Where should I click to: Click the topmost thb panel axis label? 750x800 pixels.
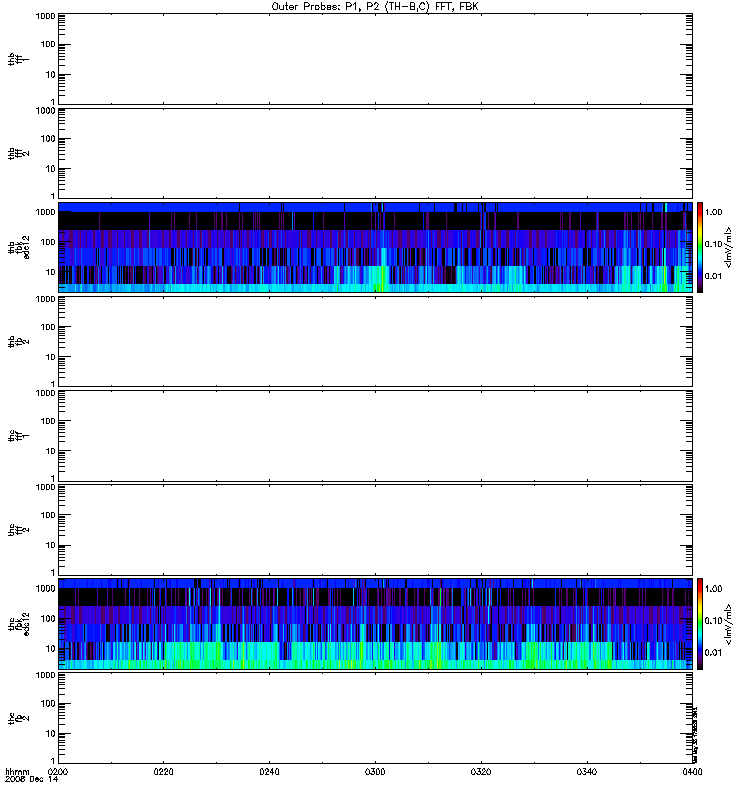(18, 59)
